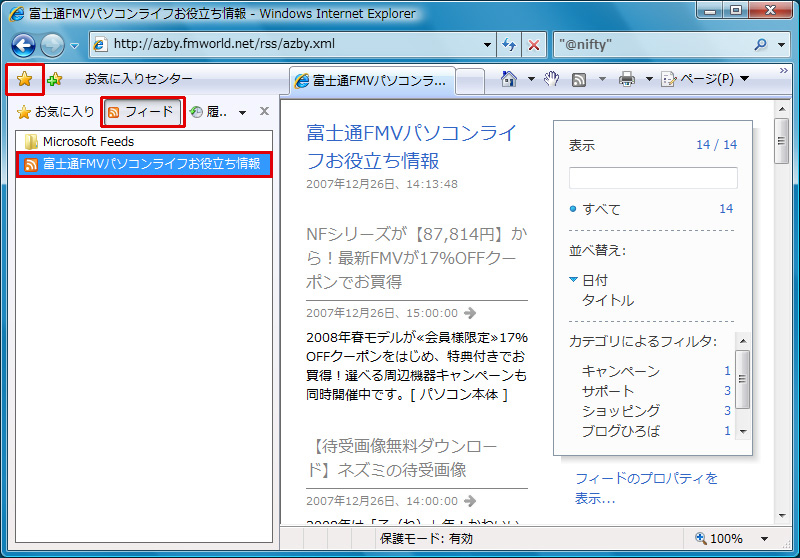Click the Home icon in toolbar
Screen dimensions: 800x558
pos(509,79)
